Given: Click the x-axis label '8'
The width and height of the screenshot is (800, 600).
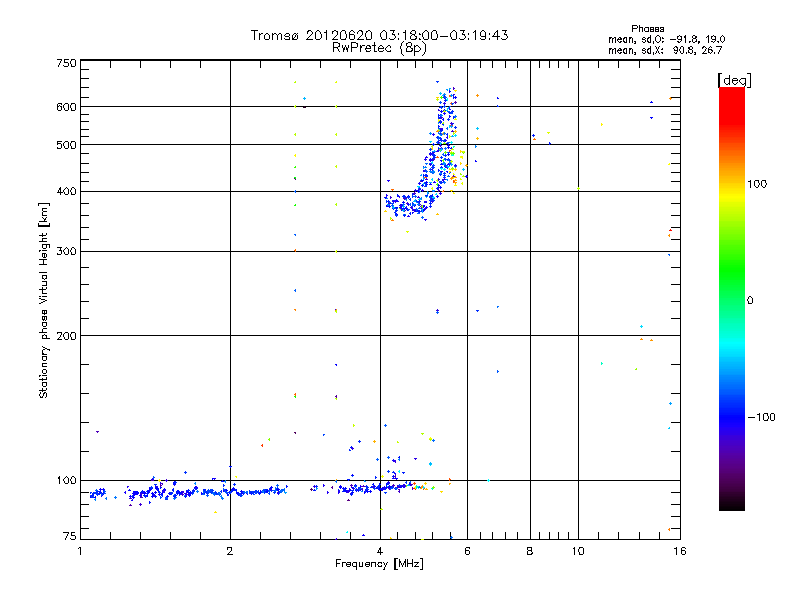Looking at the screenshot, I should pyautogui.click(x=530, y=551).
